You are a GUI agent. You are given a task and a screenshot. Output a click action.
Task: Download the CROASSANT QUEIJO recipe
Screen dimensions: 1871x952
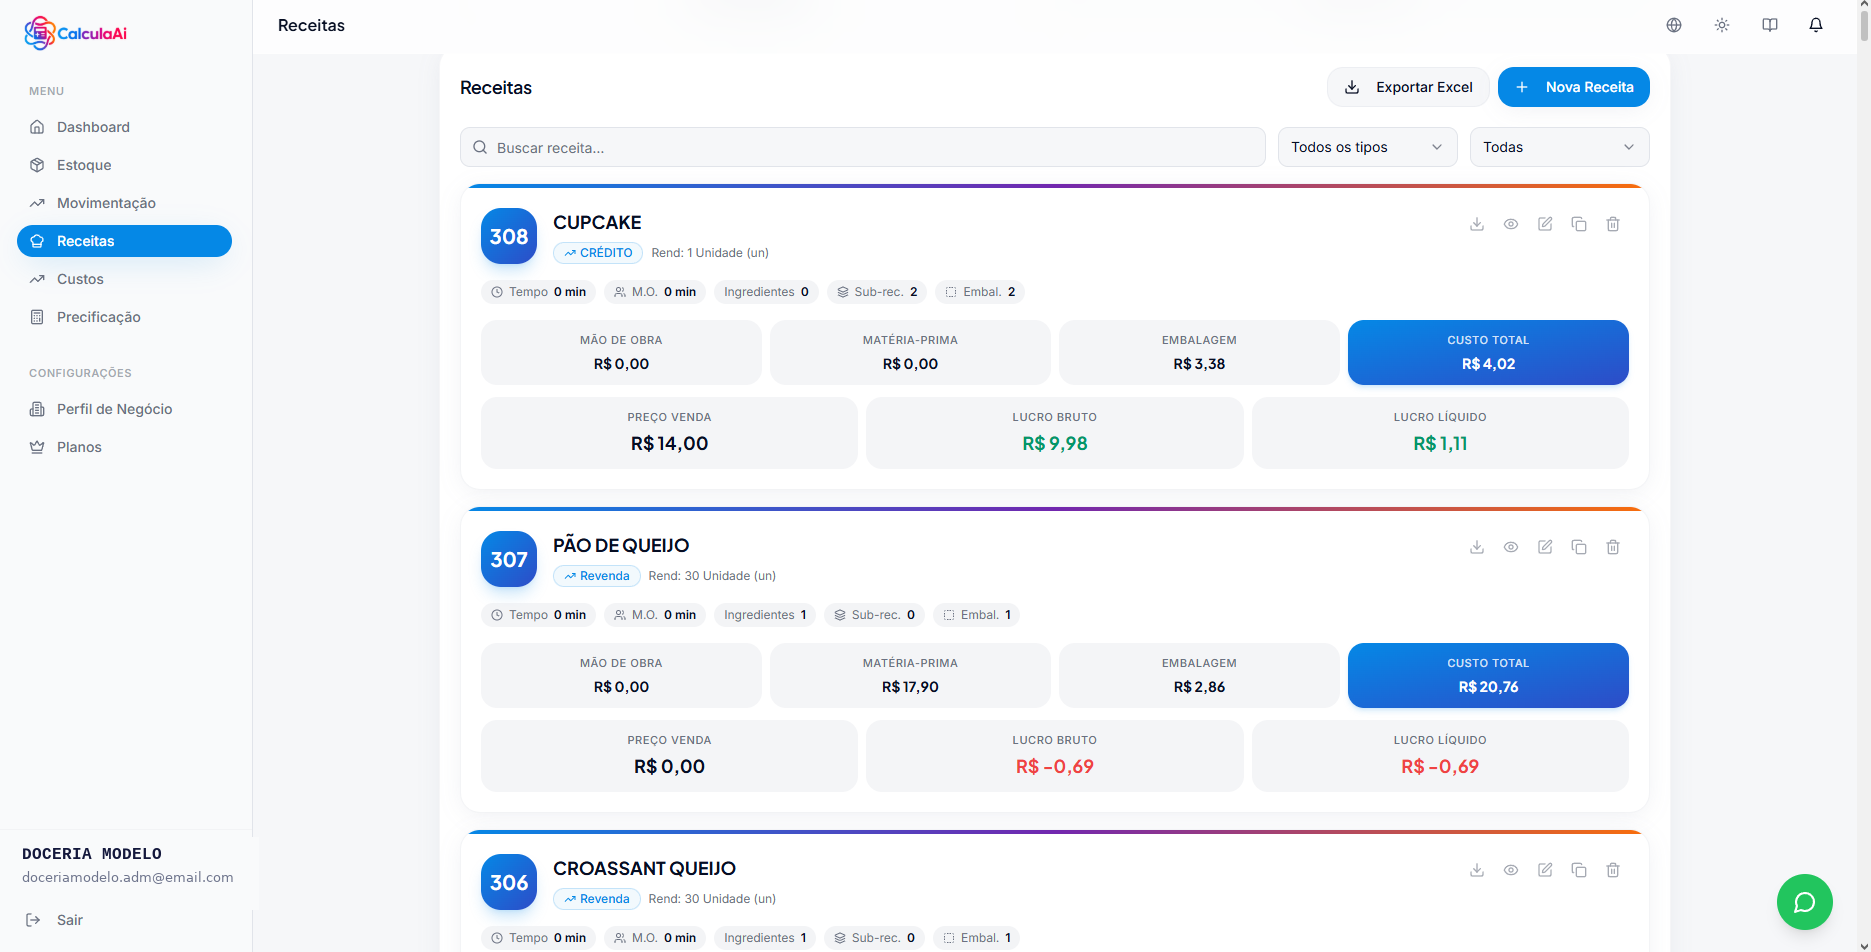click(x=1477, y=870)
